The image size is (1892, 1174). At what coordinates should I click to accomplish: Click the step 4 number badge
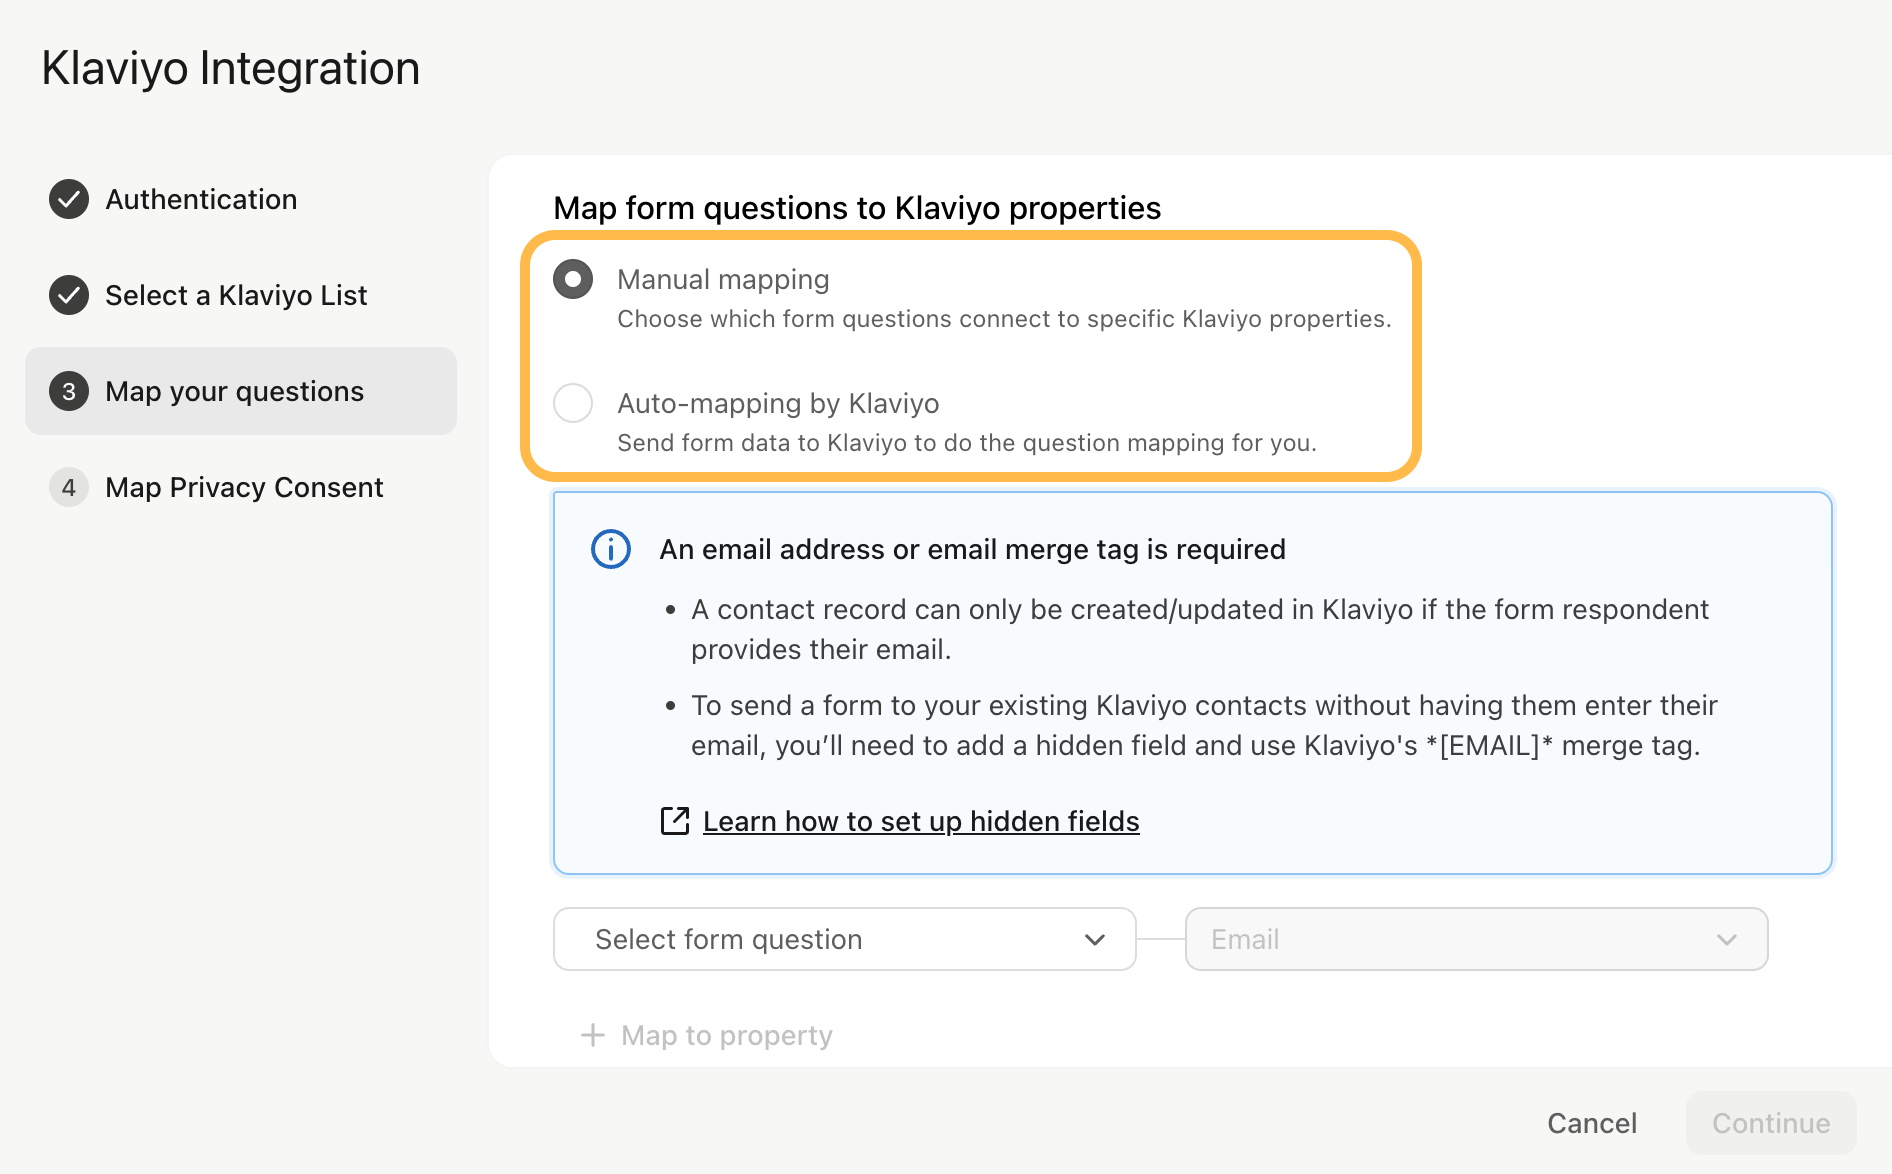click(x=69, y=487)
